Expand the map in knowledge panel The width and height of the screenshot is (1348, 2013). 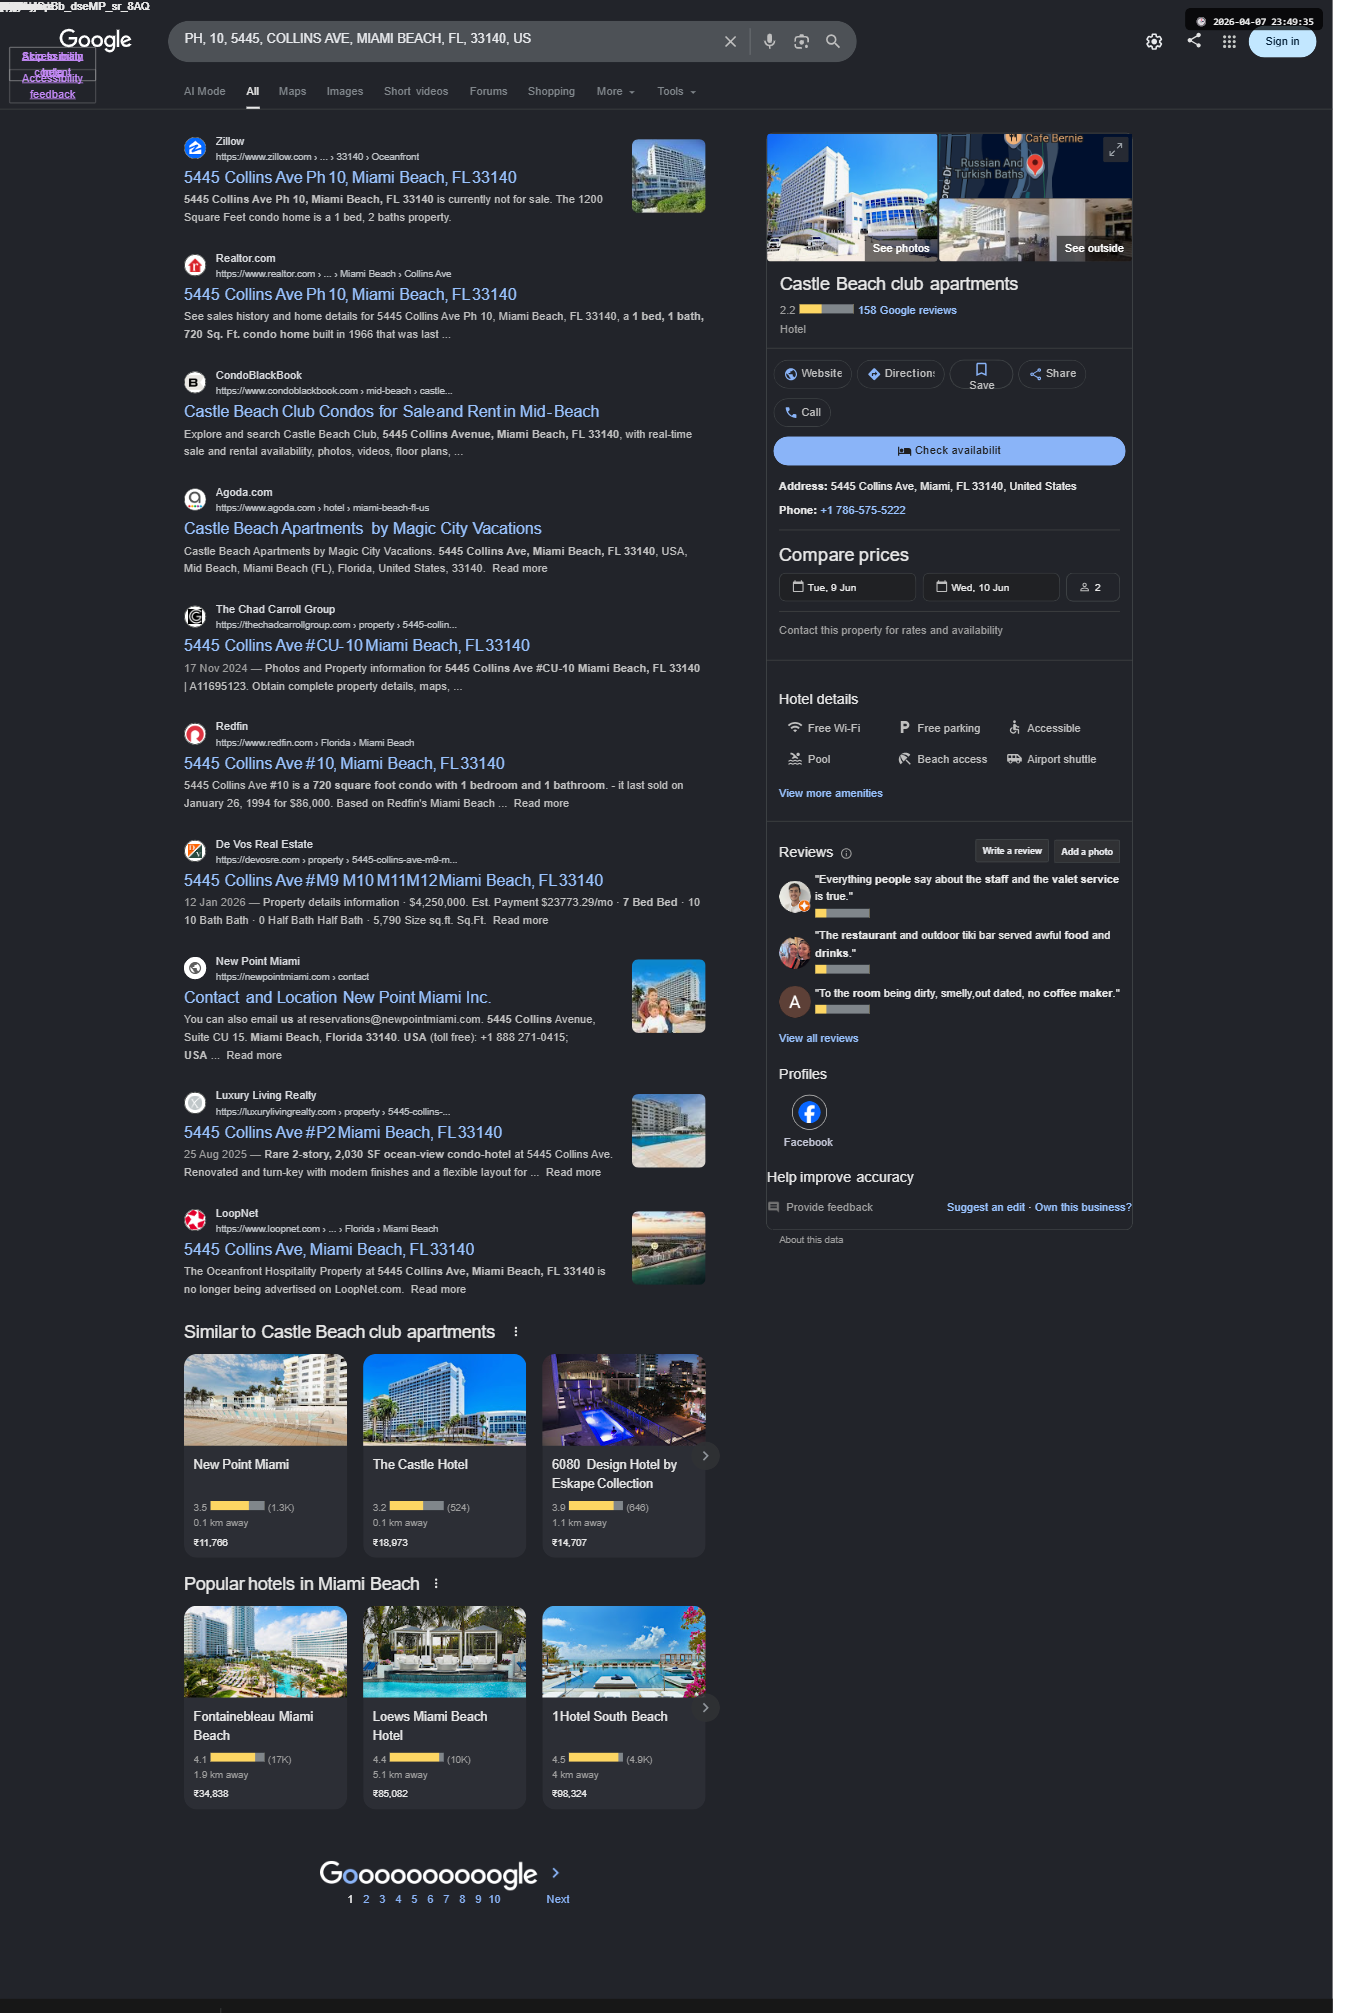[1115, 150]
